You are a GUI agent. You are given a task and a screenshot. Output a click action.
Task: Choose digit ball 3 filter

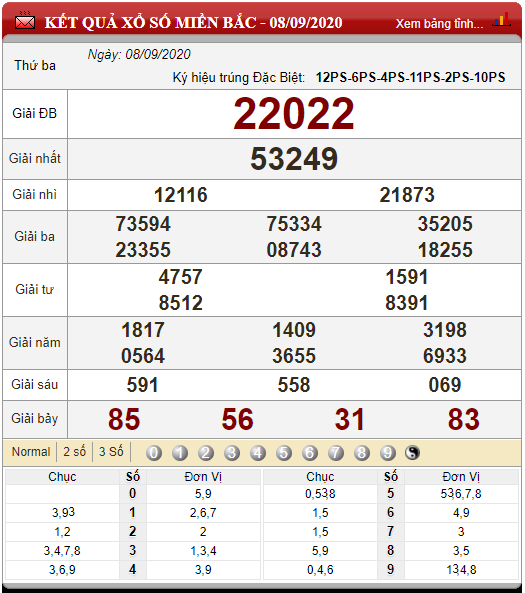(232, 453)
